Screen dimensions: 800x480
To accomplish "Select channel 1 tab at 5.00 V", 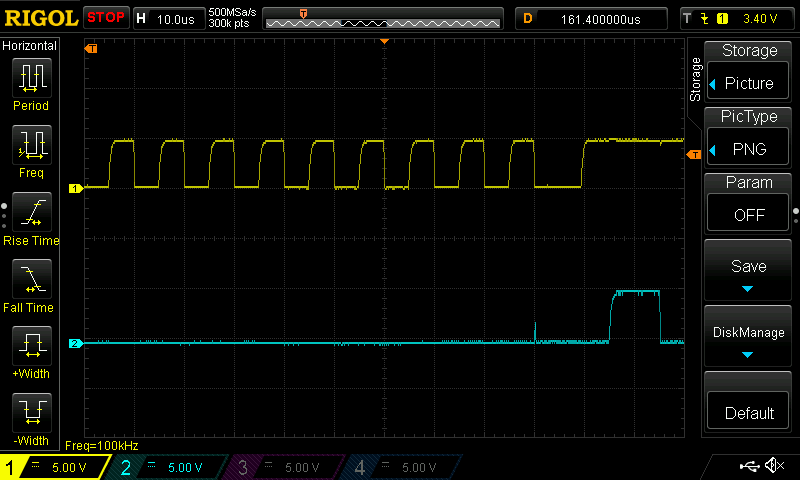I will 55,467.
